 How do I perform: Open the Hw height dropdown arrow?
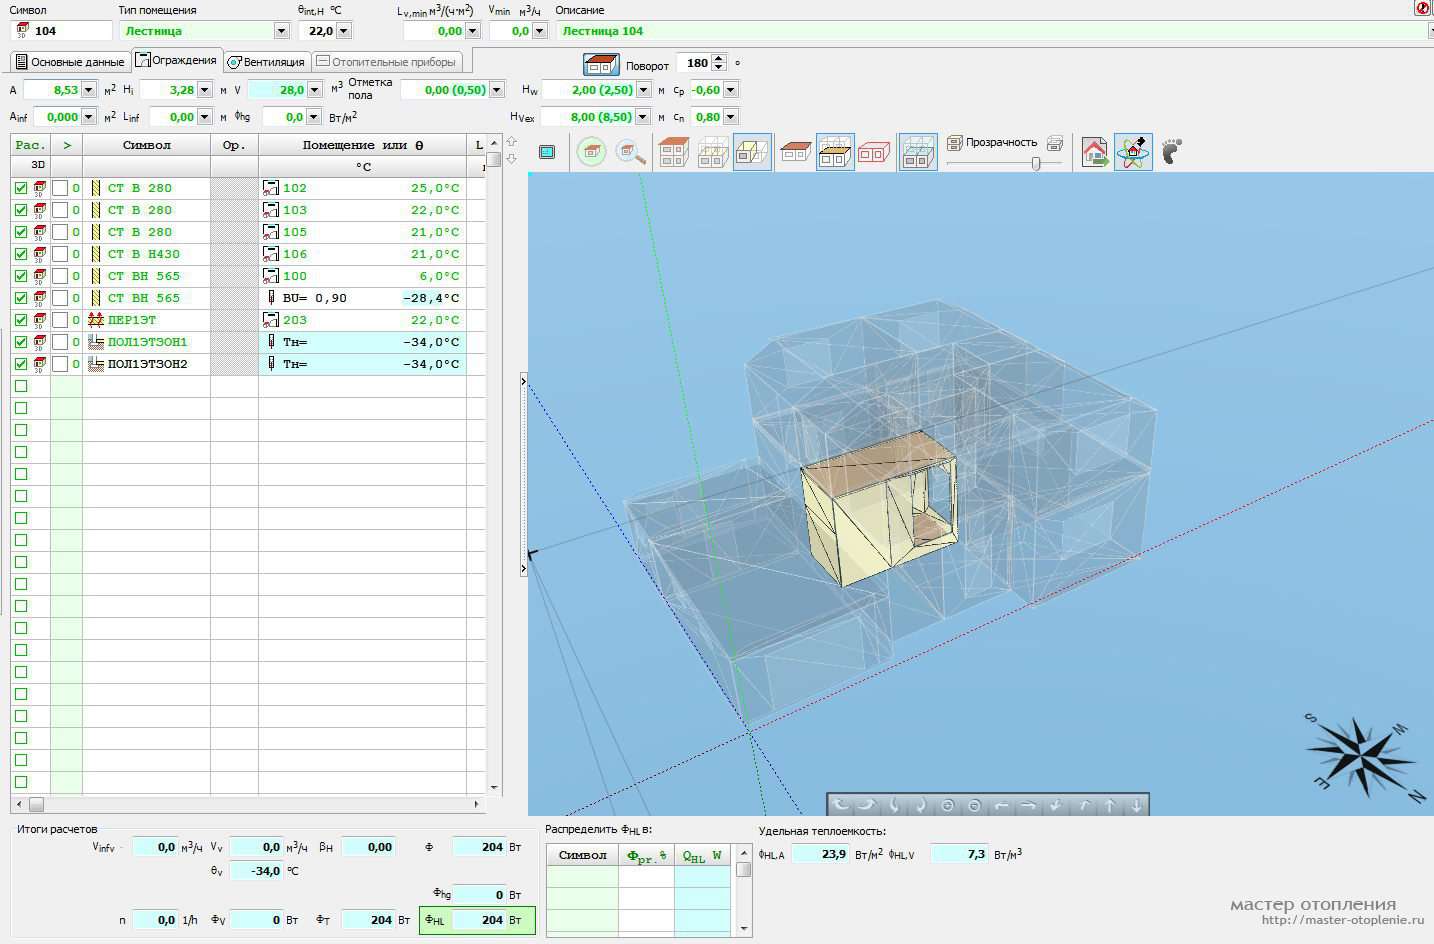click(x=643, y=90)
